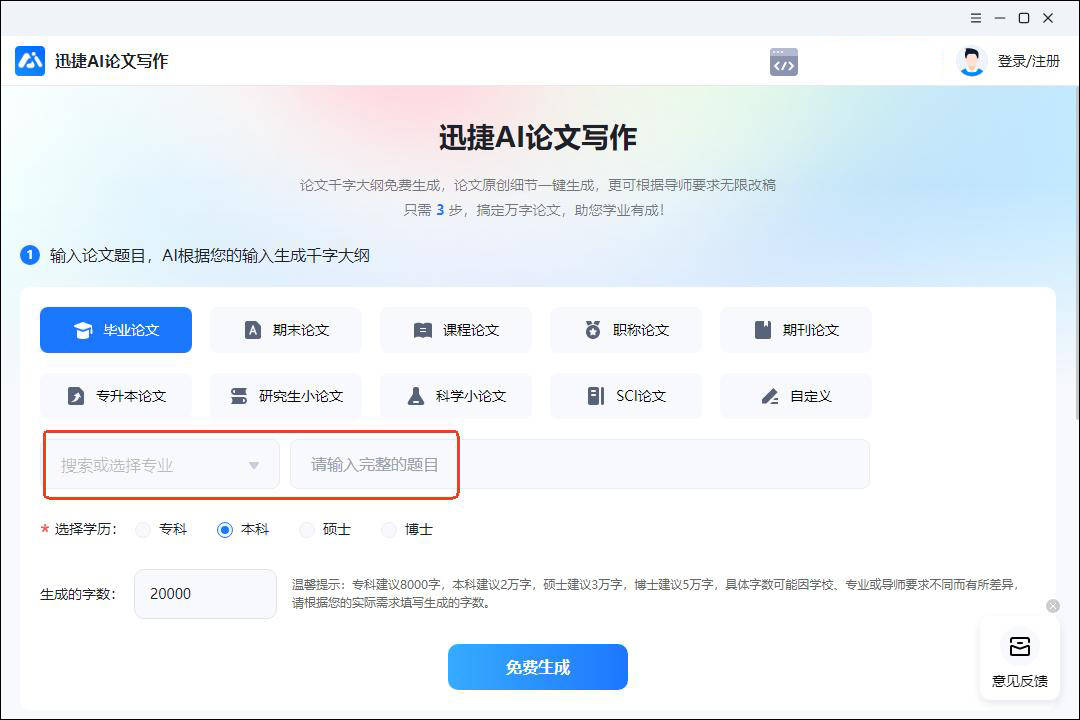The height and width of the screenshot is (720, 1080).
Task: Open the 搜索或选择专业 dropdown
Action: coord(163,465)
